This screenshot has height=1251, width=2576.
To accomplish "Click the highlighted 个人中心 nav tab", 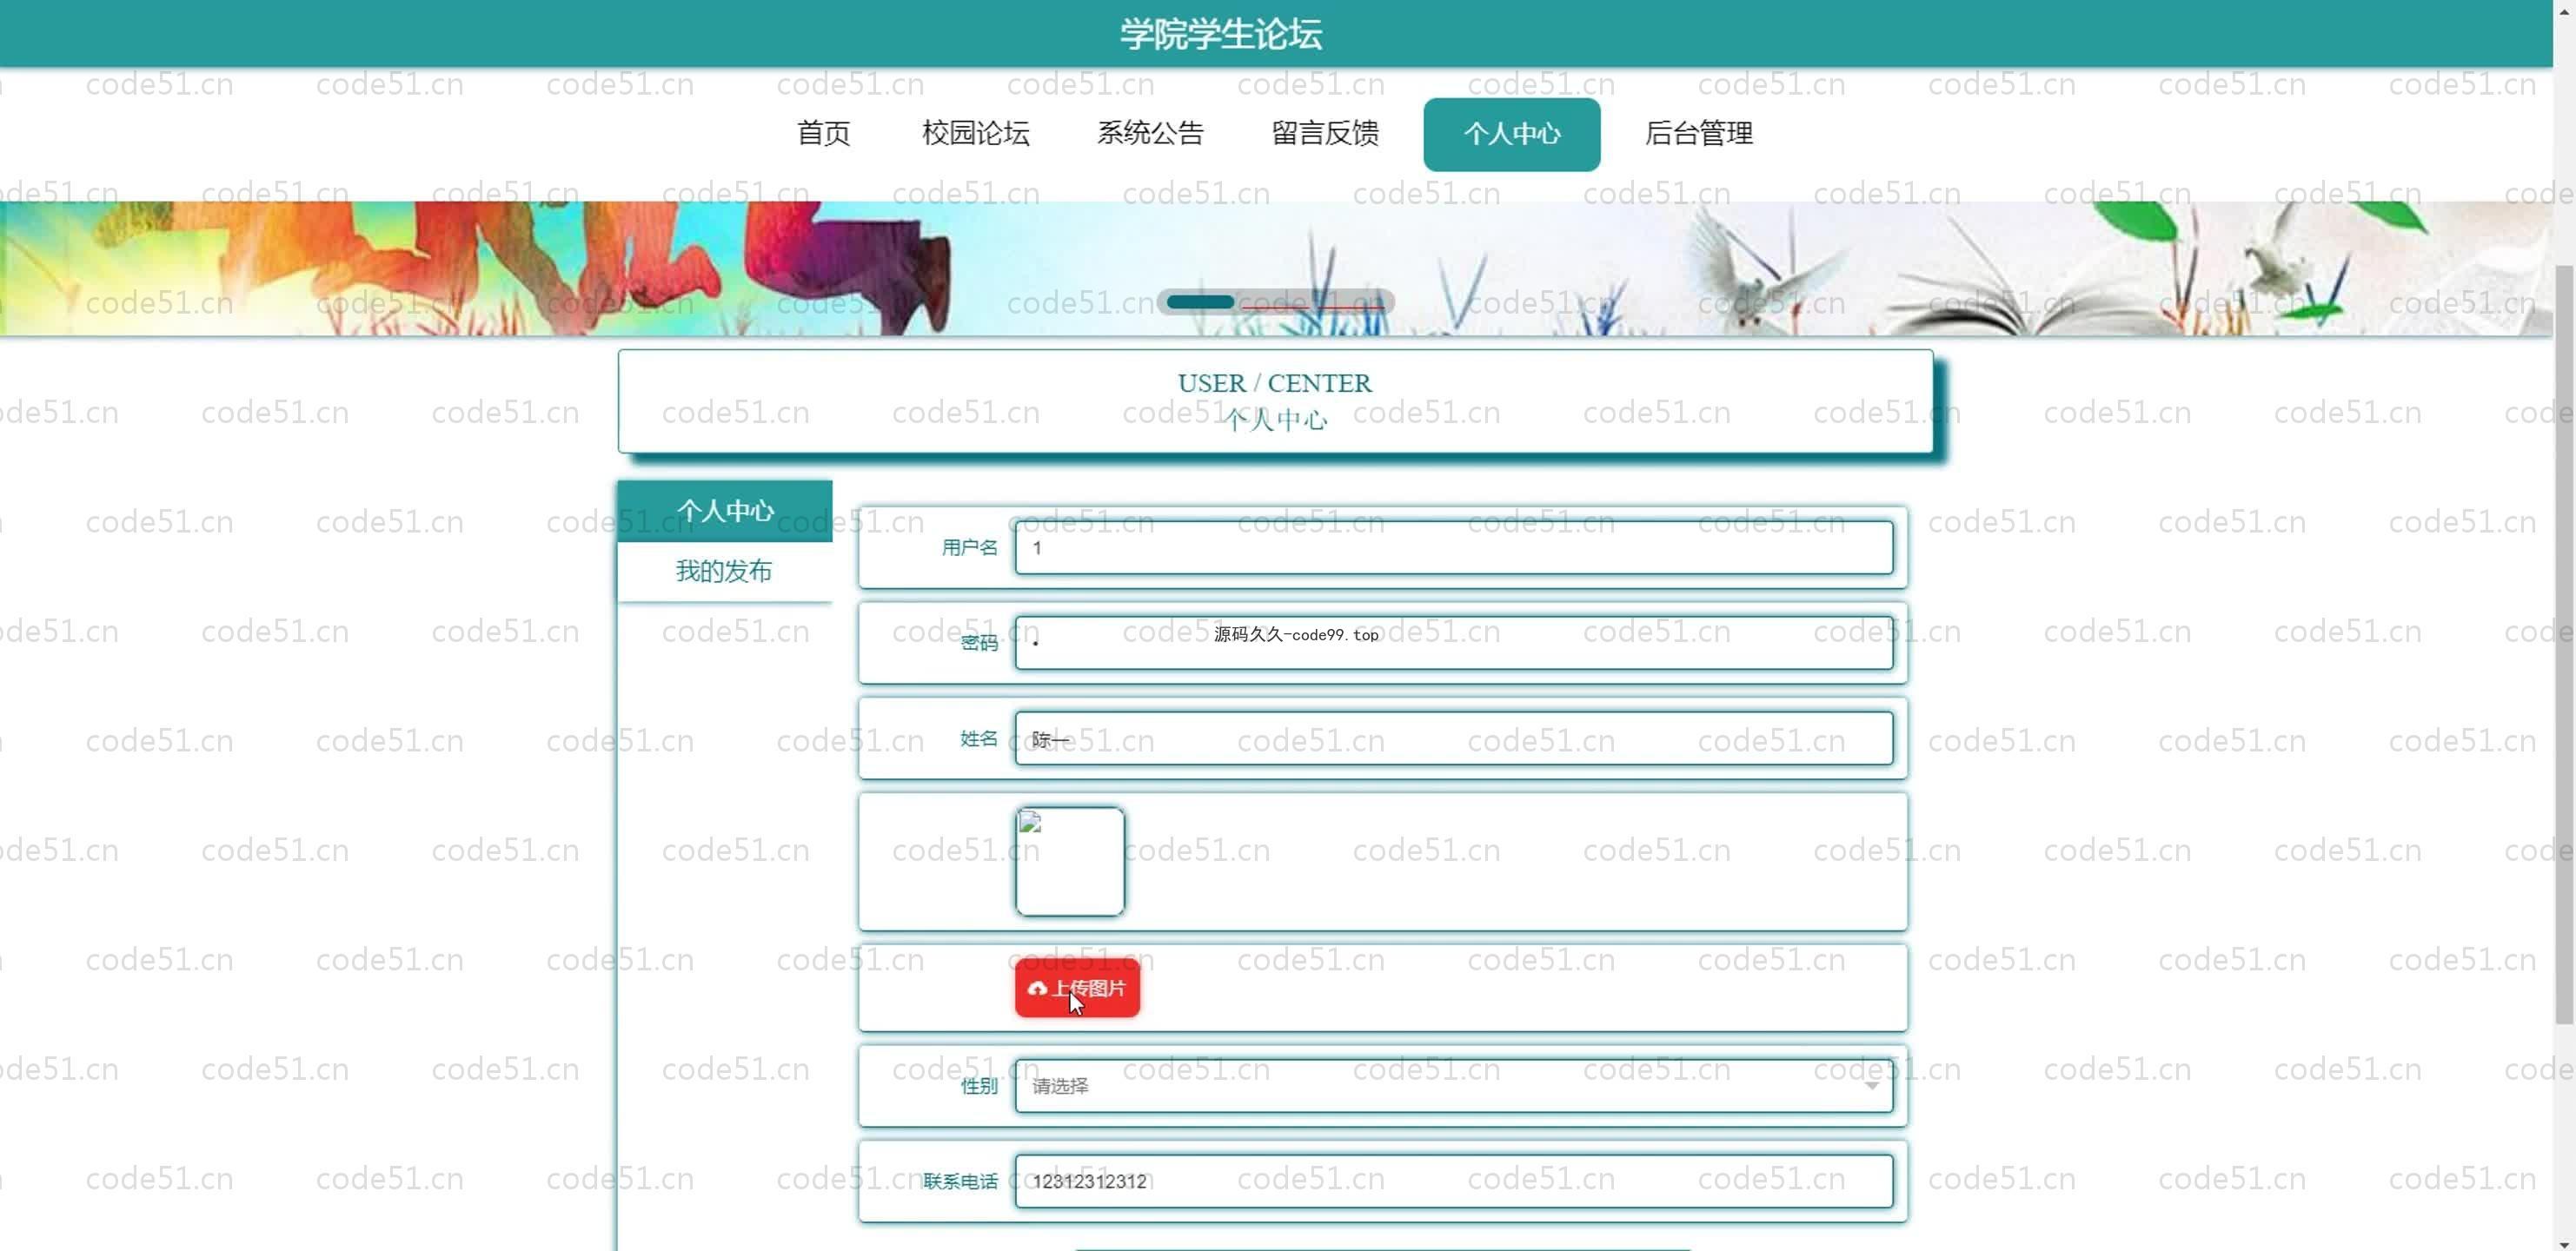I will pos(1511,134).
